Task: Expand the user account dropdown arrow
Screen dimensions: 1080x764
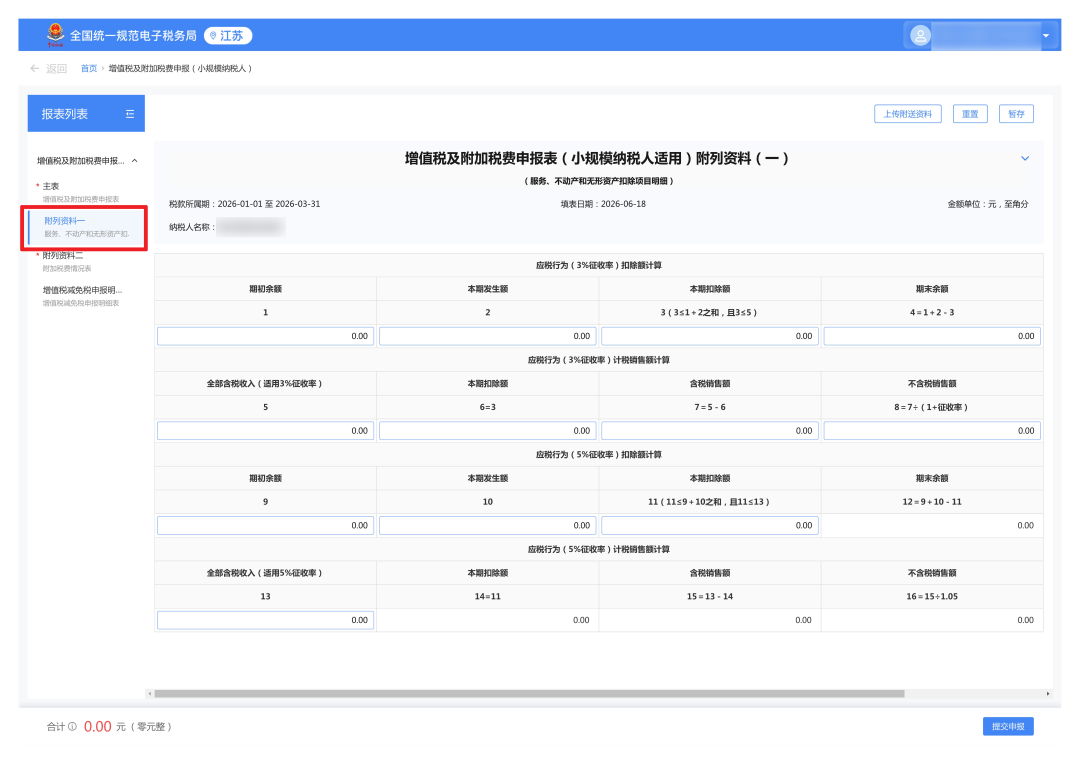Action: pyautogui.click(x=1046, y=36)
